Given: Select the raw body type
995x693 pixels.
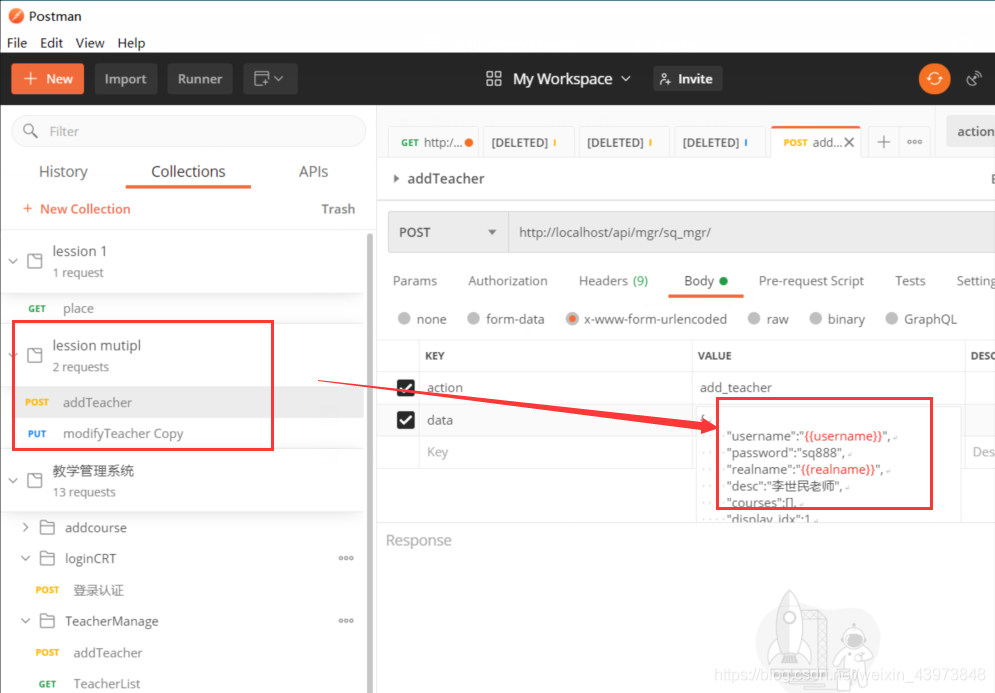Looking at the screenshot, I should pyautogui.click(x=753, y=319).
